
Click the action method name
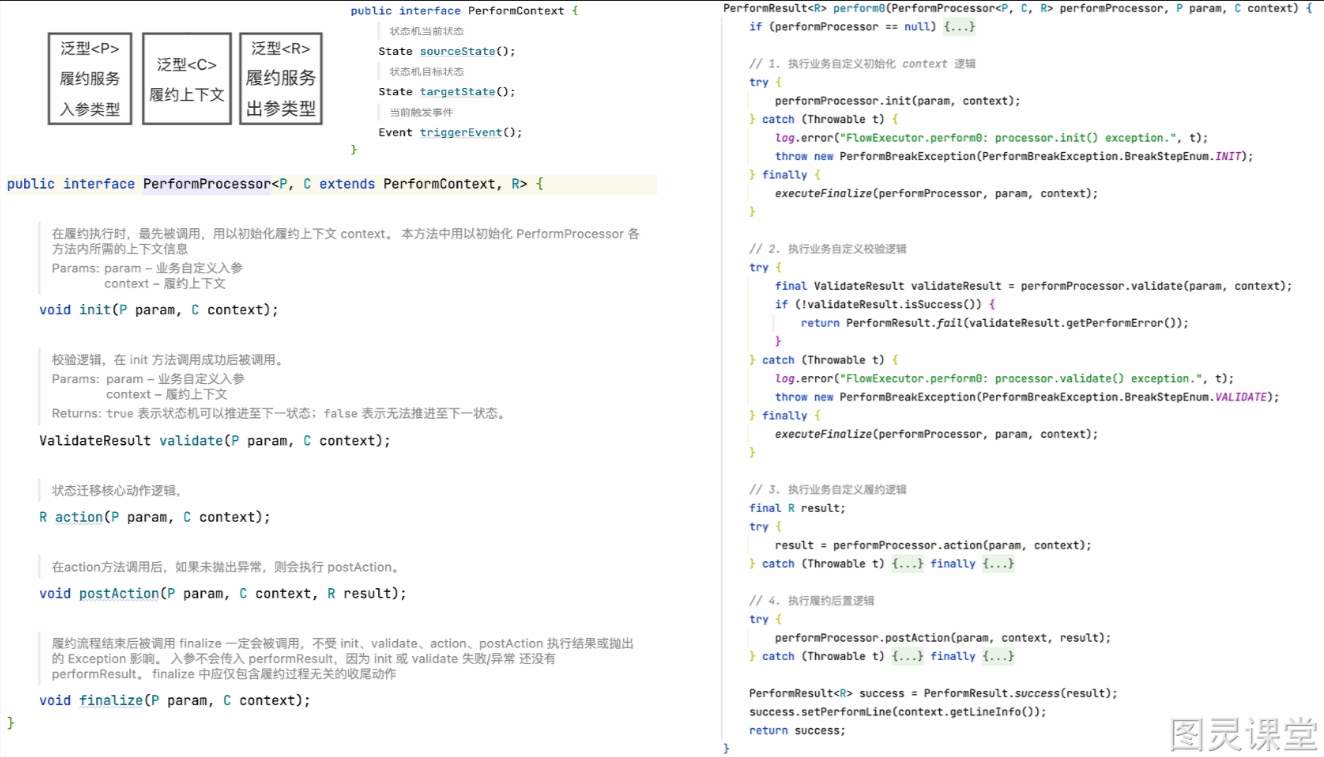pyautogui.click(x=79, y=517)
